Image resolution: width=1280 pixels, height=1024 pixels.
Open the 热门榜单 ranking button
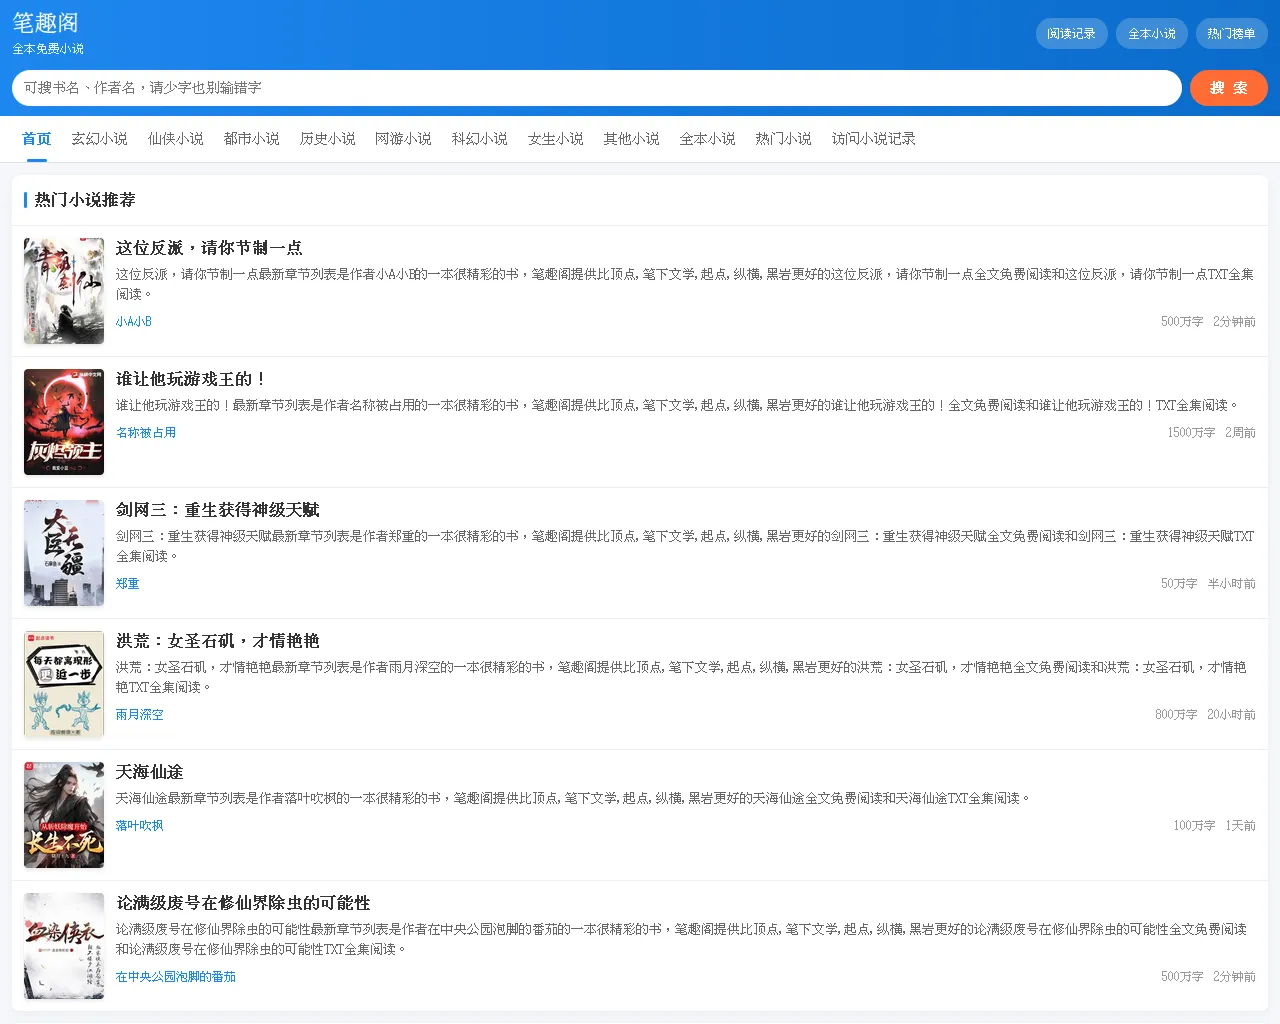point(1231,34)
